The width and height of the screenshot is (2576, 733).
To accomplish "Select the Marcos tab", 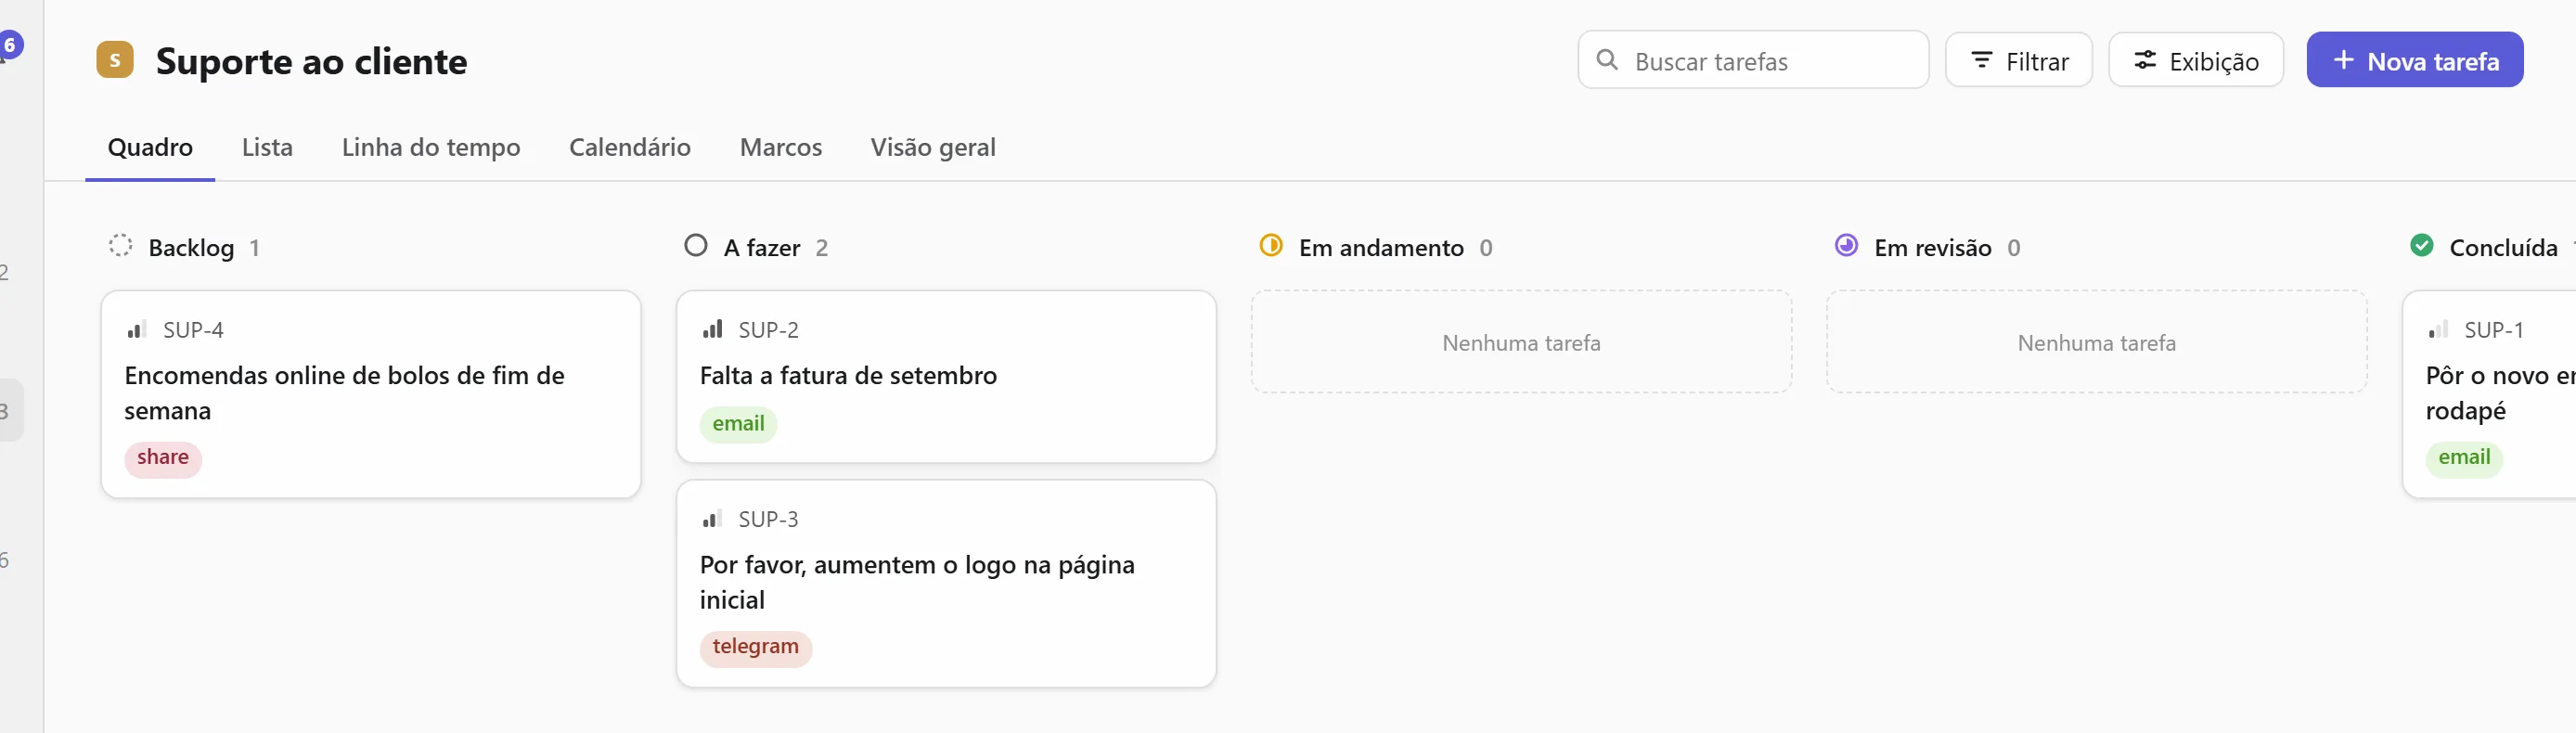I will pos(781,147).
